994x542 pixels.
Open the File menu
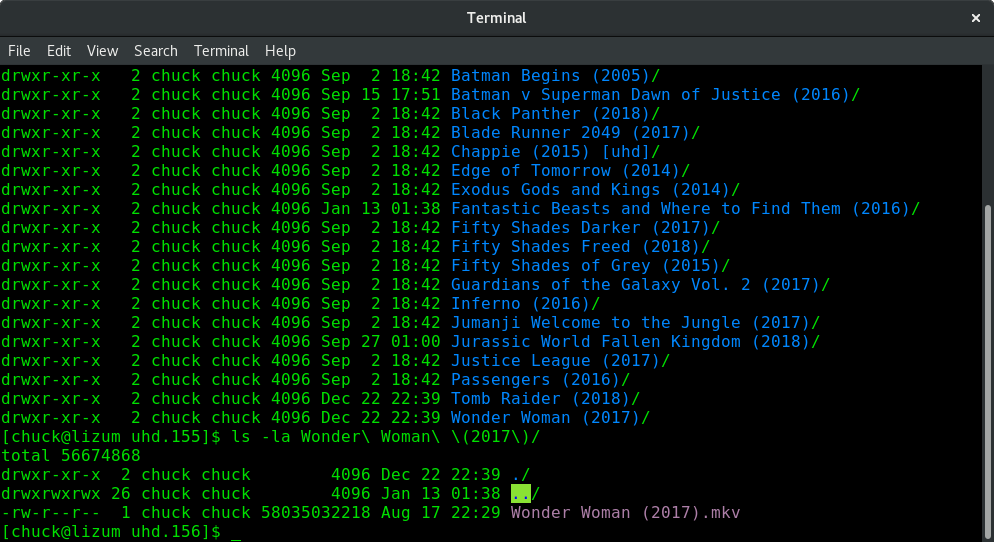[x=19, y=51]
